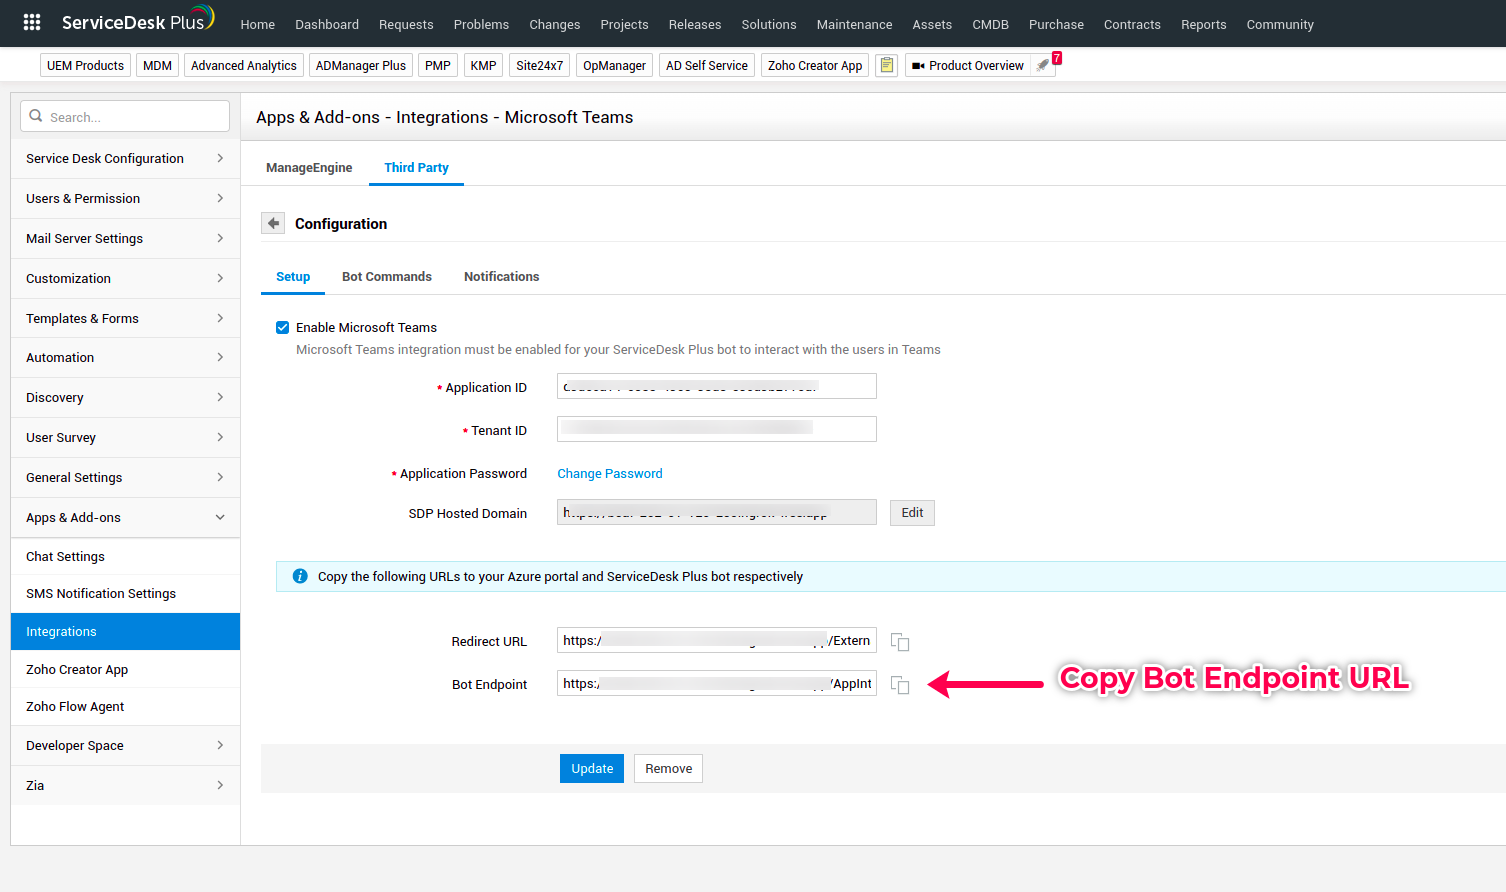Image resolution: width=1506 pixels, height=892 pixels.
Task: Open the CMDB menu
Action: (990, 24)
